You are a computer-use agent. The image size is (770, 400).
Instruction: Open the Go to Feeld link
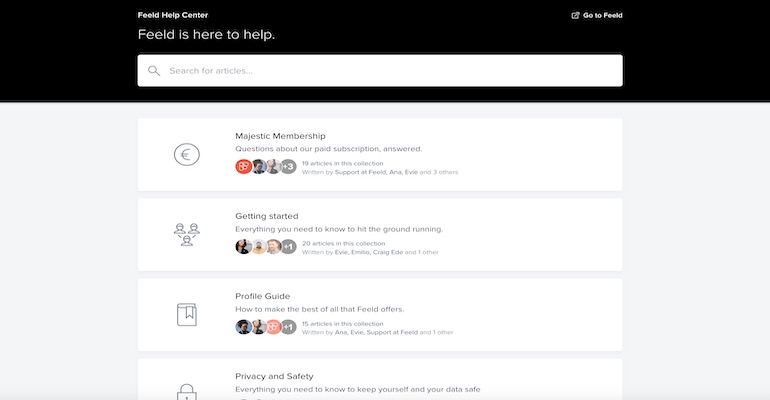pyautogui.click(x=597, y=15)
